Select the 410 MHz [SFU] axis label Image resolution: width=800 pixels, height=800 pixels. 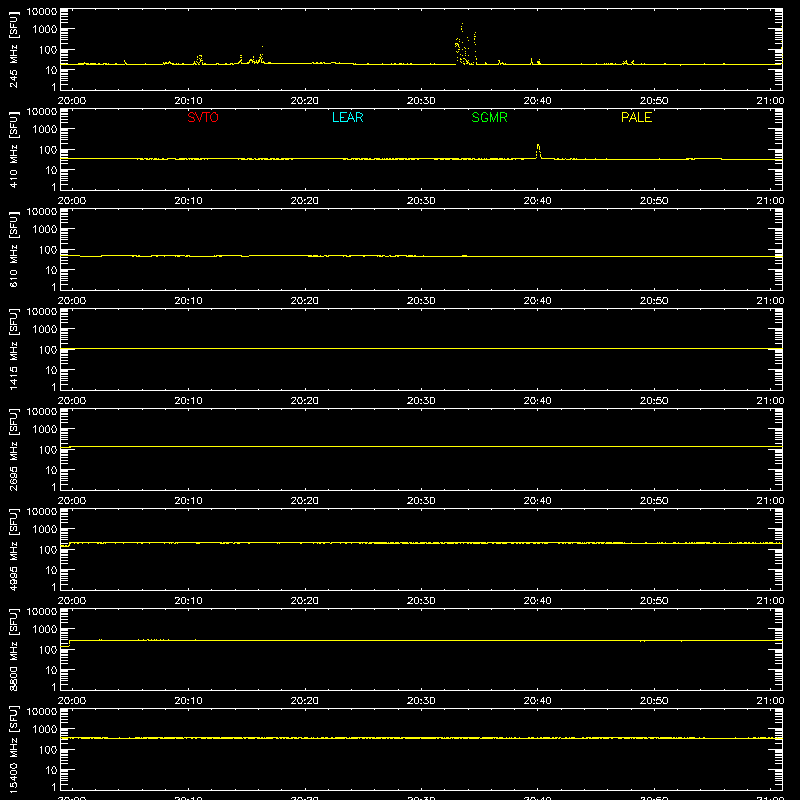pos(13,149)
